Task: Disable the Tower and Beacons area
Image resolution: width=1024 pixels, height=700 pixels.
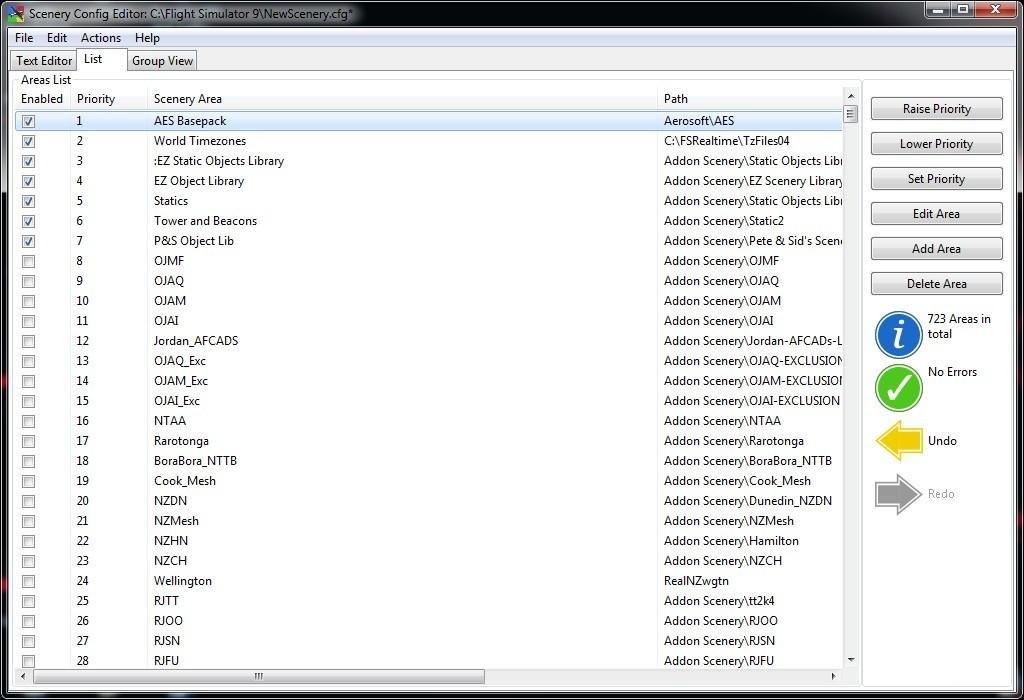Action: 28,221
